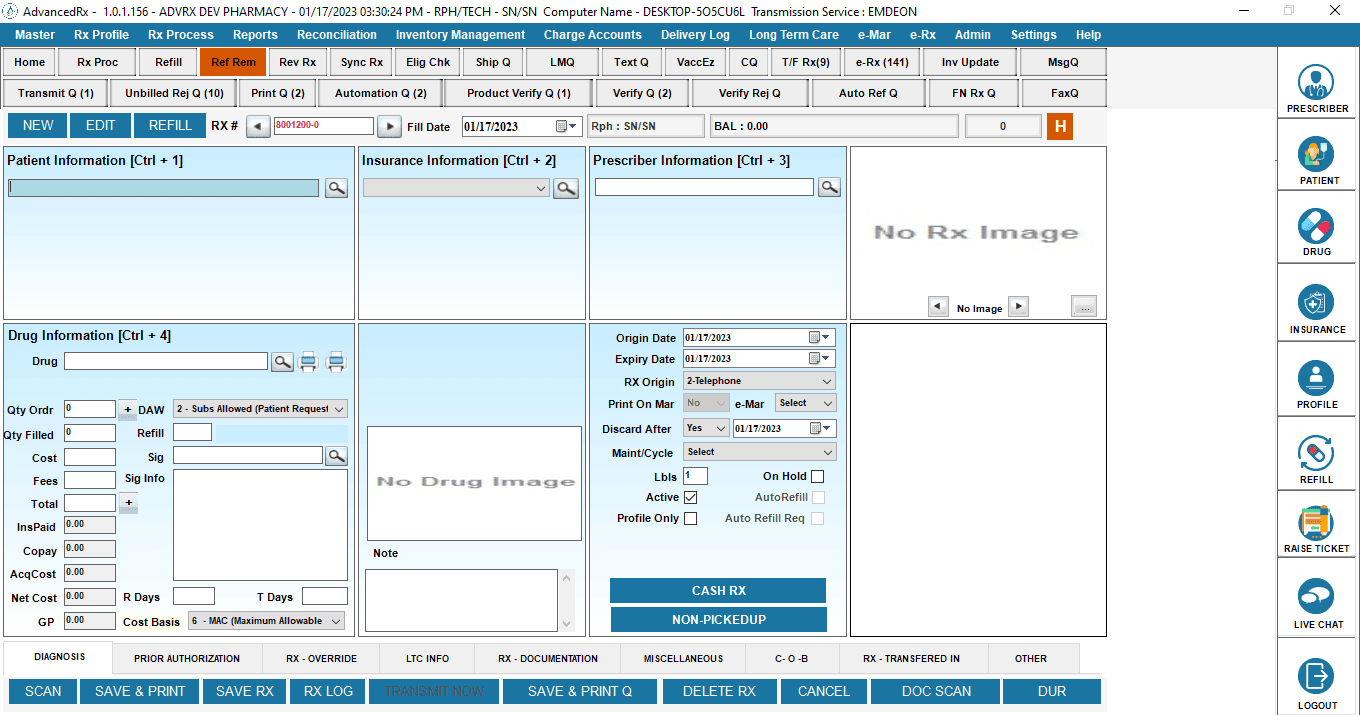1360x715 pixels.
Task: Click the Raise Ticket icon
Action: pos(1317,524)
